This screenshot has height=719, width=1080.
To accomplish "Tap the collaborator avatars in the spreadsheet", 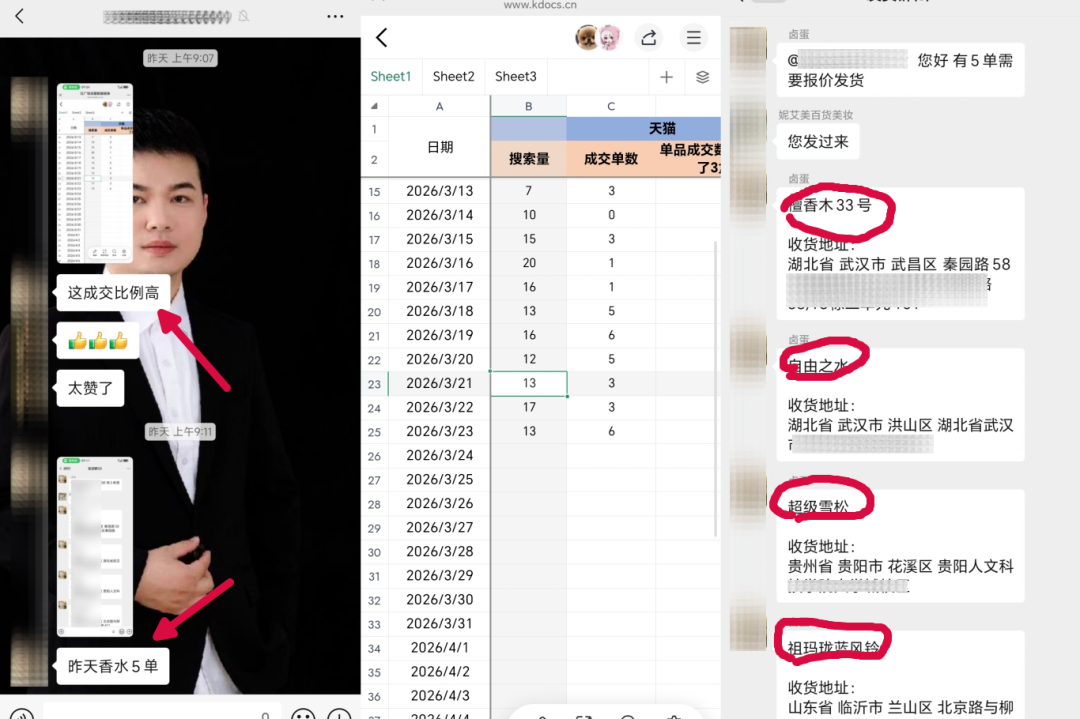I will [598, 38].
